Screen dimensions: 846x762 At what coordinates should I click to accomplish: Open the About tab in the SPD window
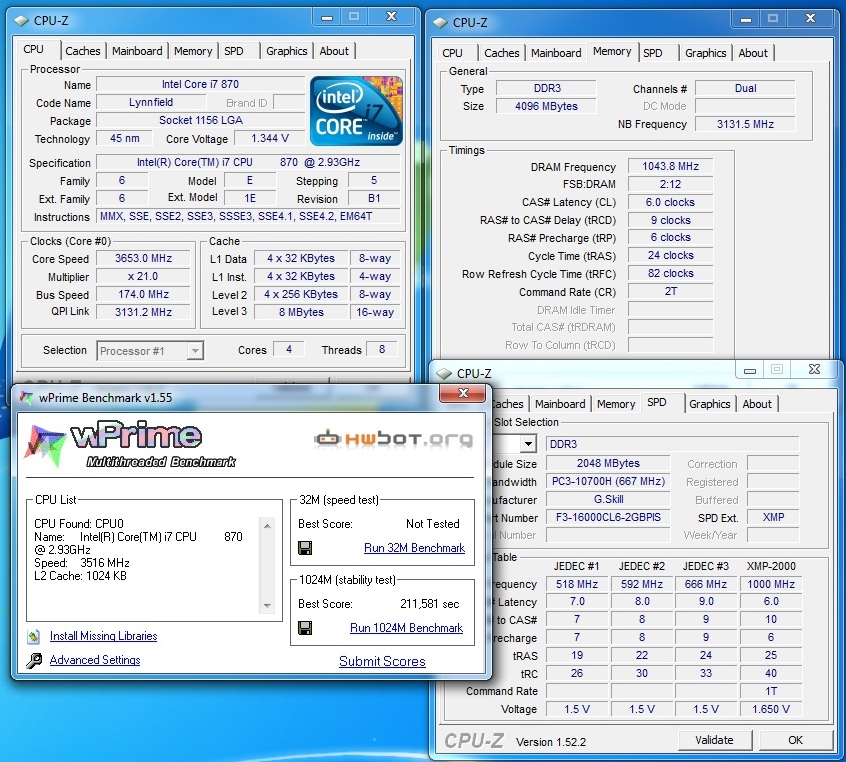(757, 404)
